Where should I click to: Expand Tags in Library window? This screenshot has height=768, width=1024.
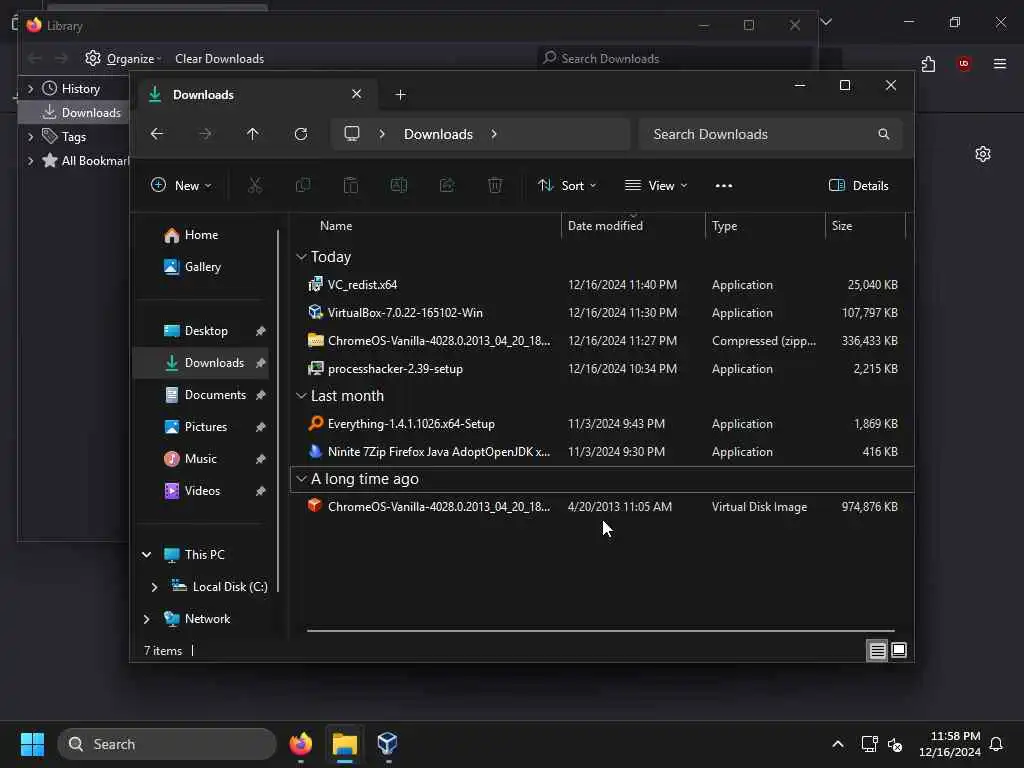[30, 136]
